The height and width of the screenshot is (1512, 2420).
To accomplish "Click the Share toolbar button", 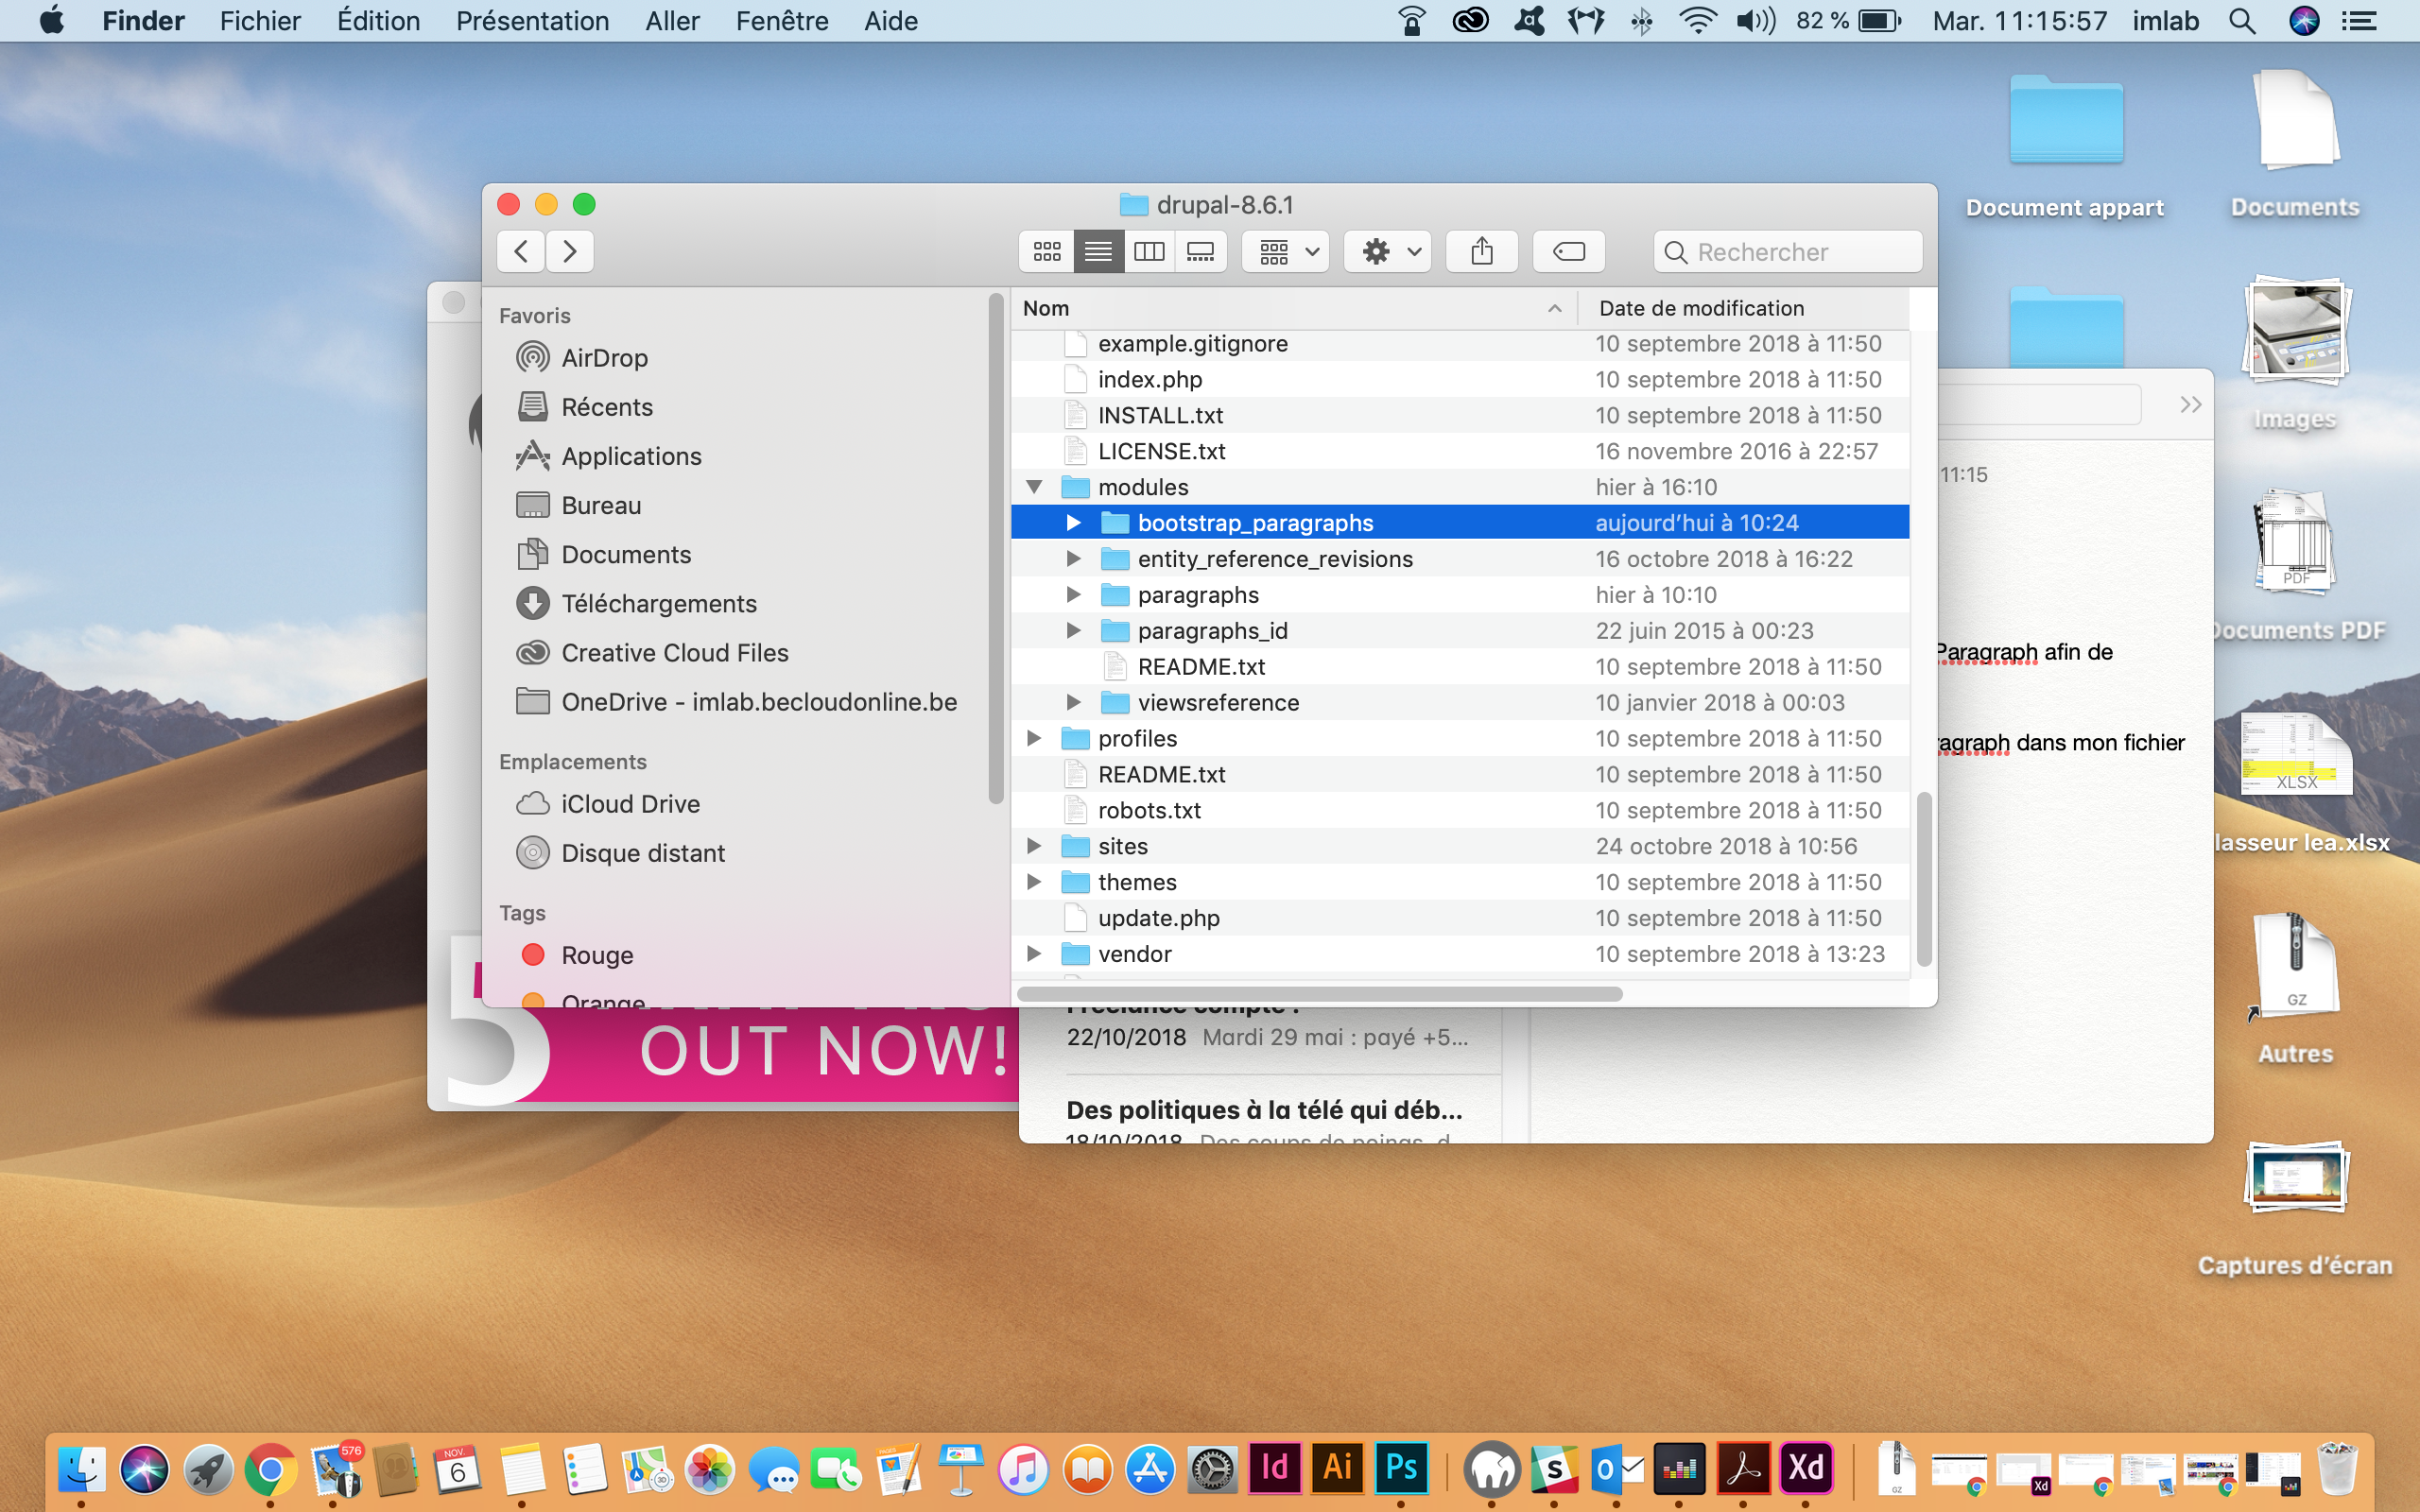I will tap(1481, 251).
